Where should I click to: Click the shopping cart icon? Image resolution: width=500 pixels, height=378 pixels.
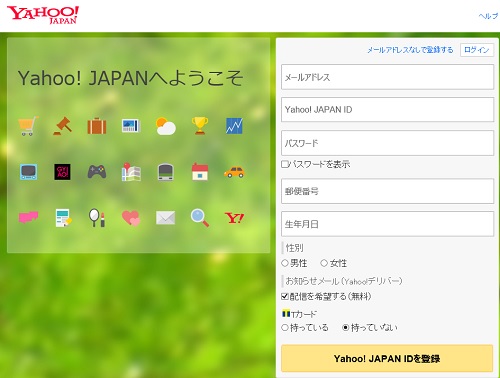[28, 126]
